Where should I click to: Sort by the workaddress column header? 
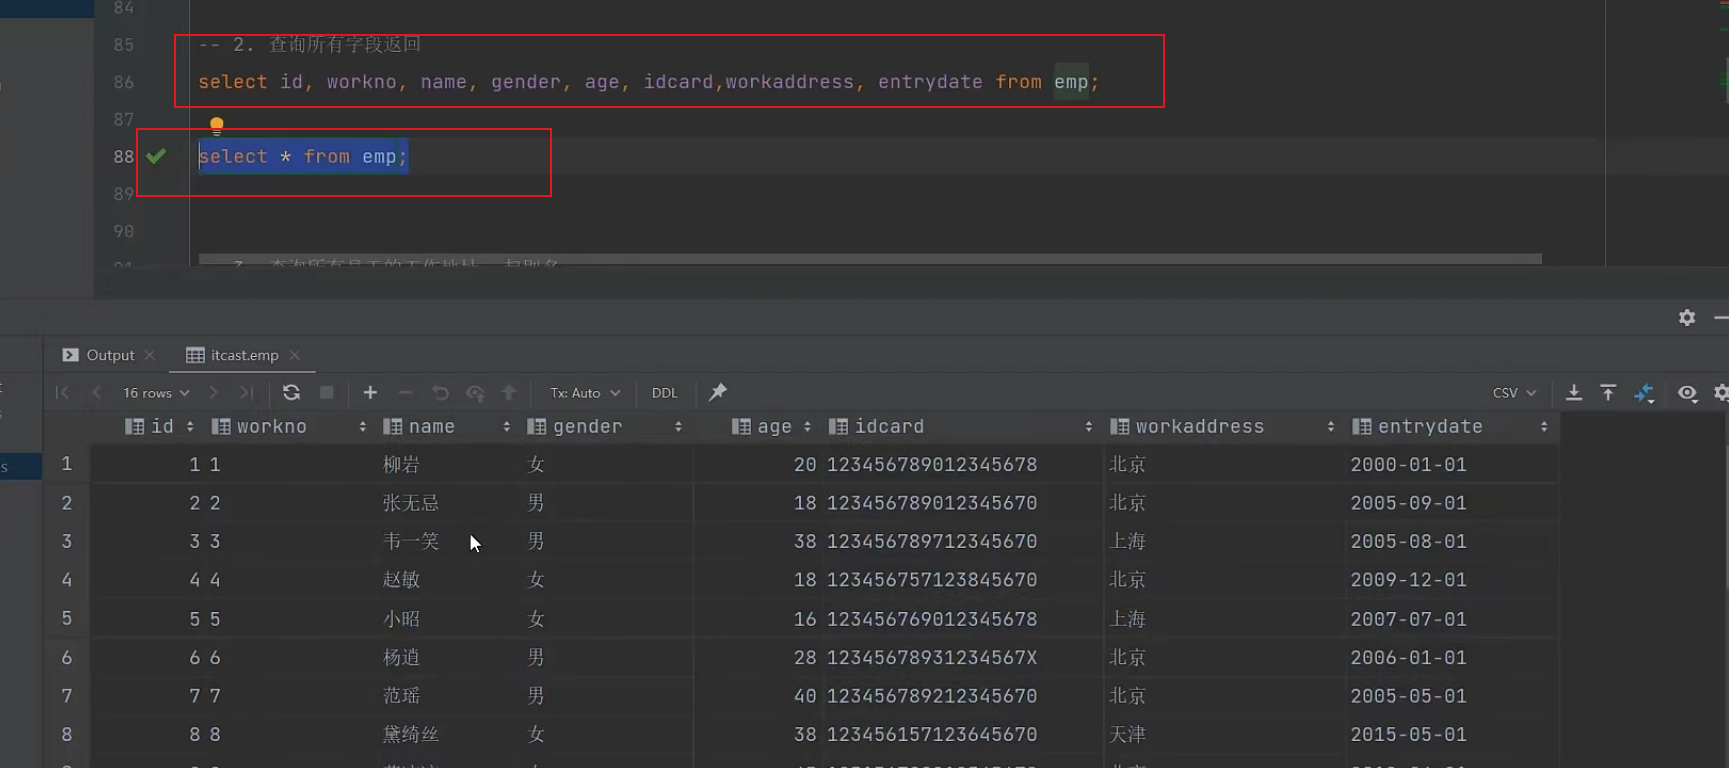click(1222, 427)
